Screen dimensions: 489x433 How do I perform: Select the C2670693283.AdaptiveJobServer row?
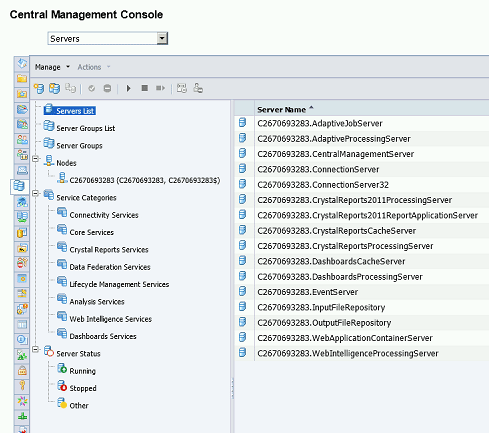point(362,123)
